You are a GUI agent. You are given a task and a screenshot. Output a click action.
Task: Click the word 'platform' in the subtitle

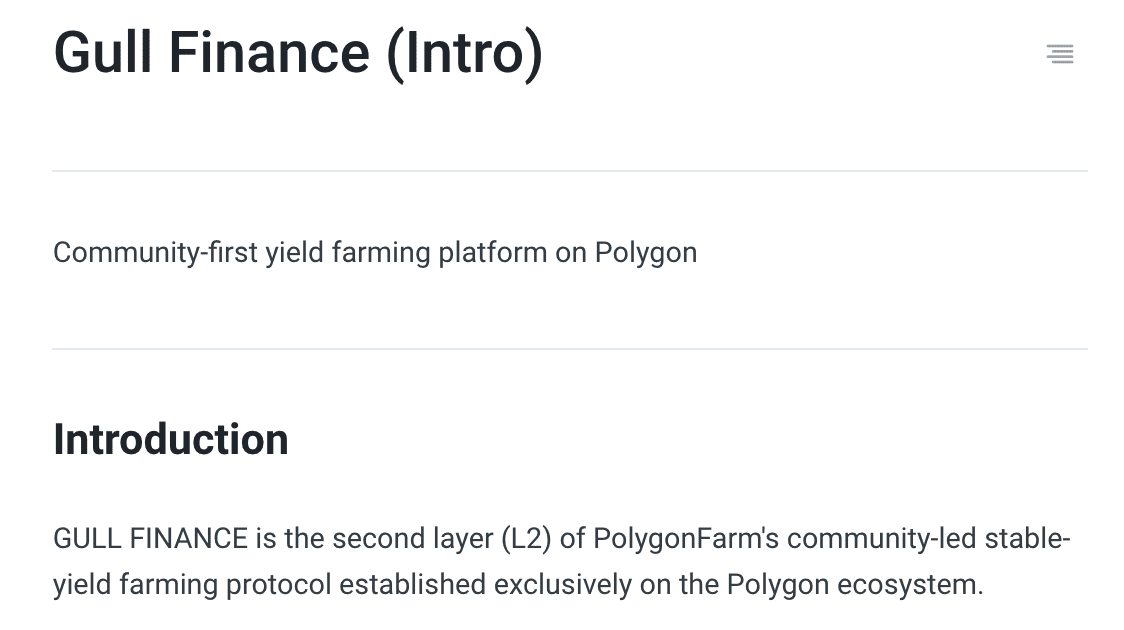coord(492,254)
